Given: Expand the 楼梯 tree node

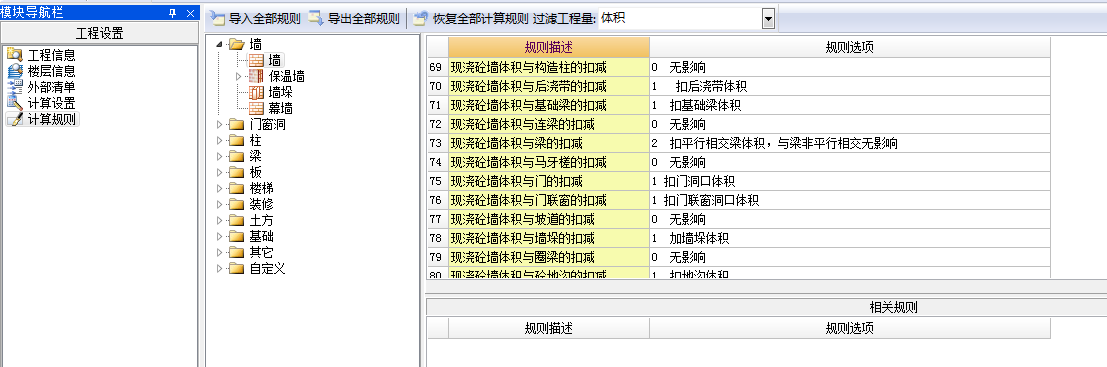Looking at the screenshot, I should 220,188.
